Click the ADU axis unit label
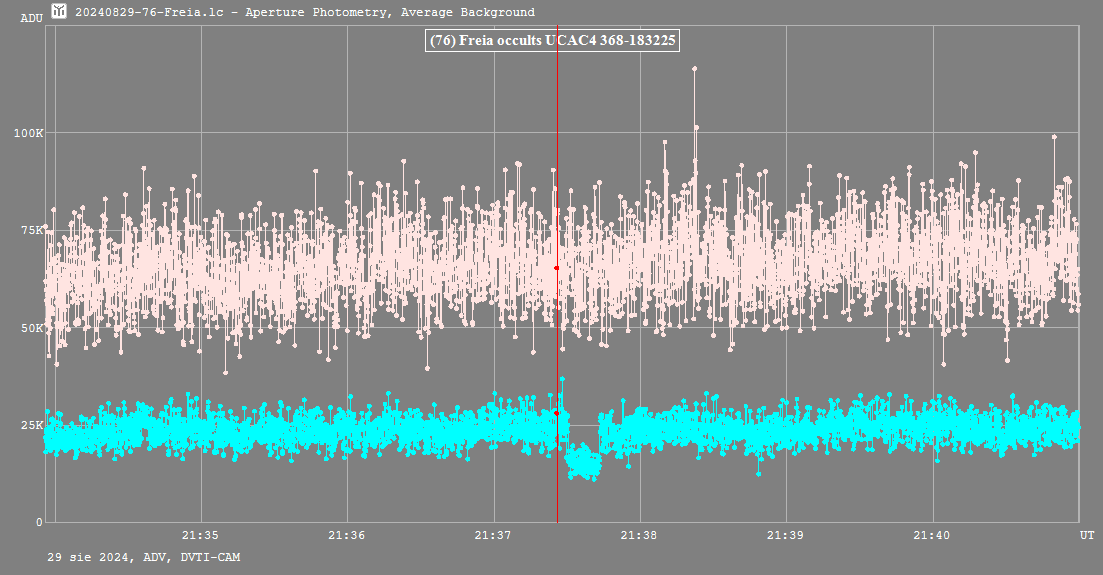The image size is (1103, 575). click(32, 18)
